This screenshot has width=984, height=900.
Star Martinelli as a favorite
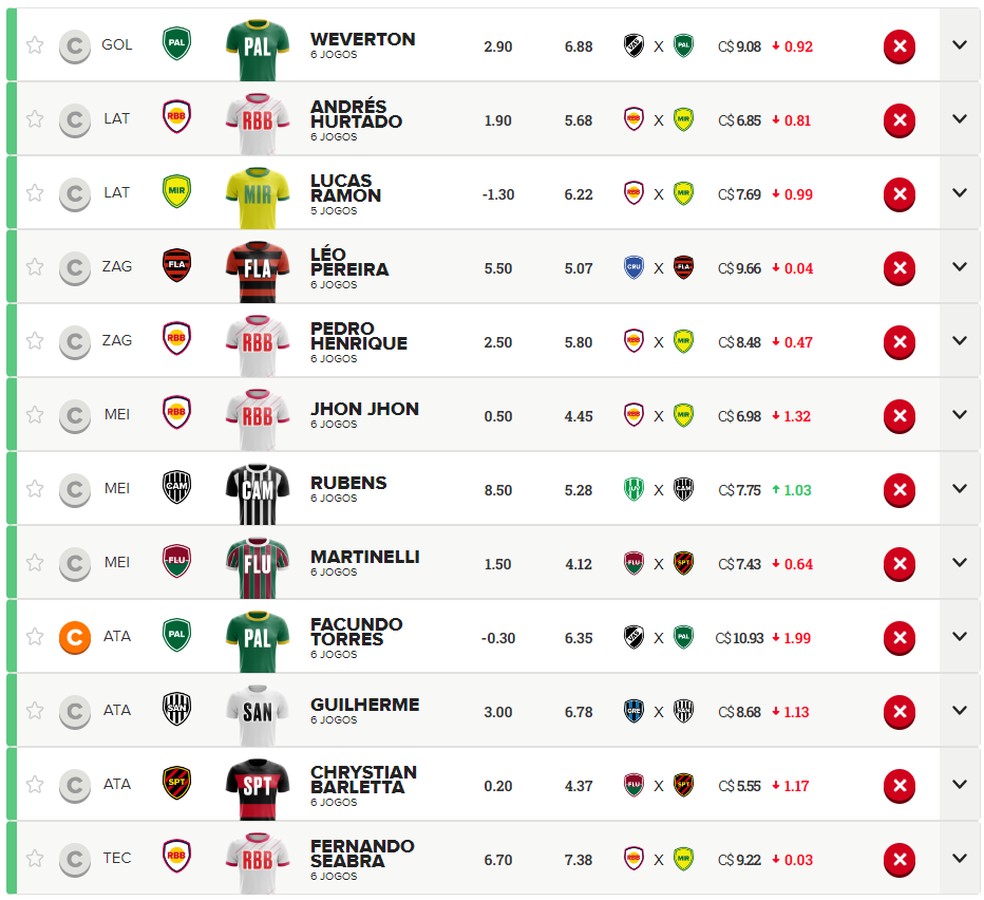click(x=35, y=562)
